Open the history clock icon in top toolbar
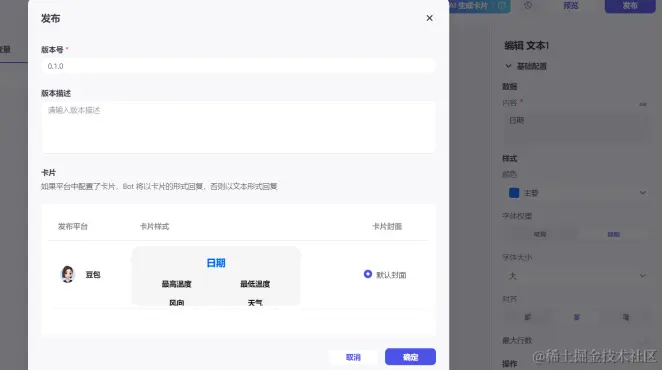The image size is (663, 370). 528,5
